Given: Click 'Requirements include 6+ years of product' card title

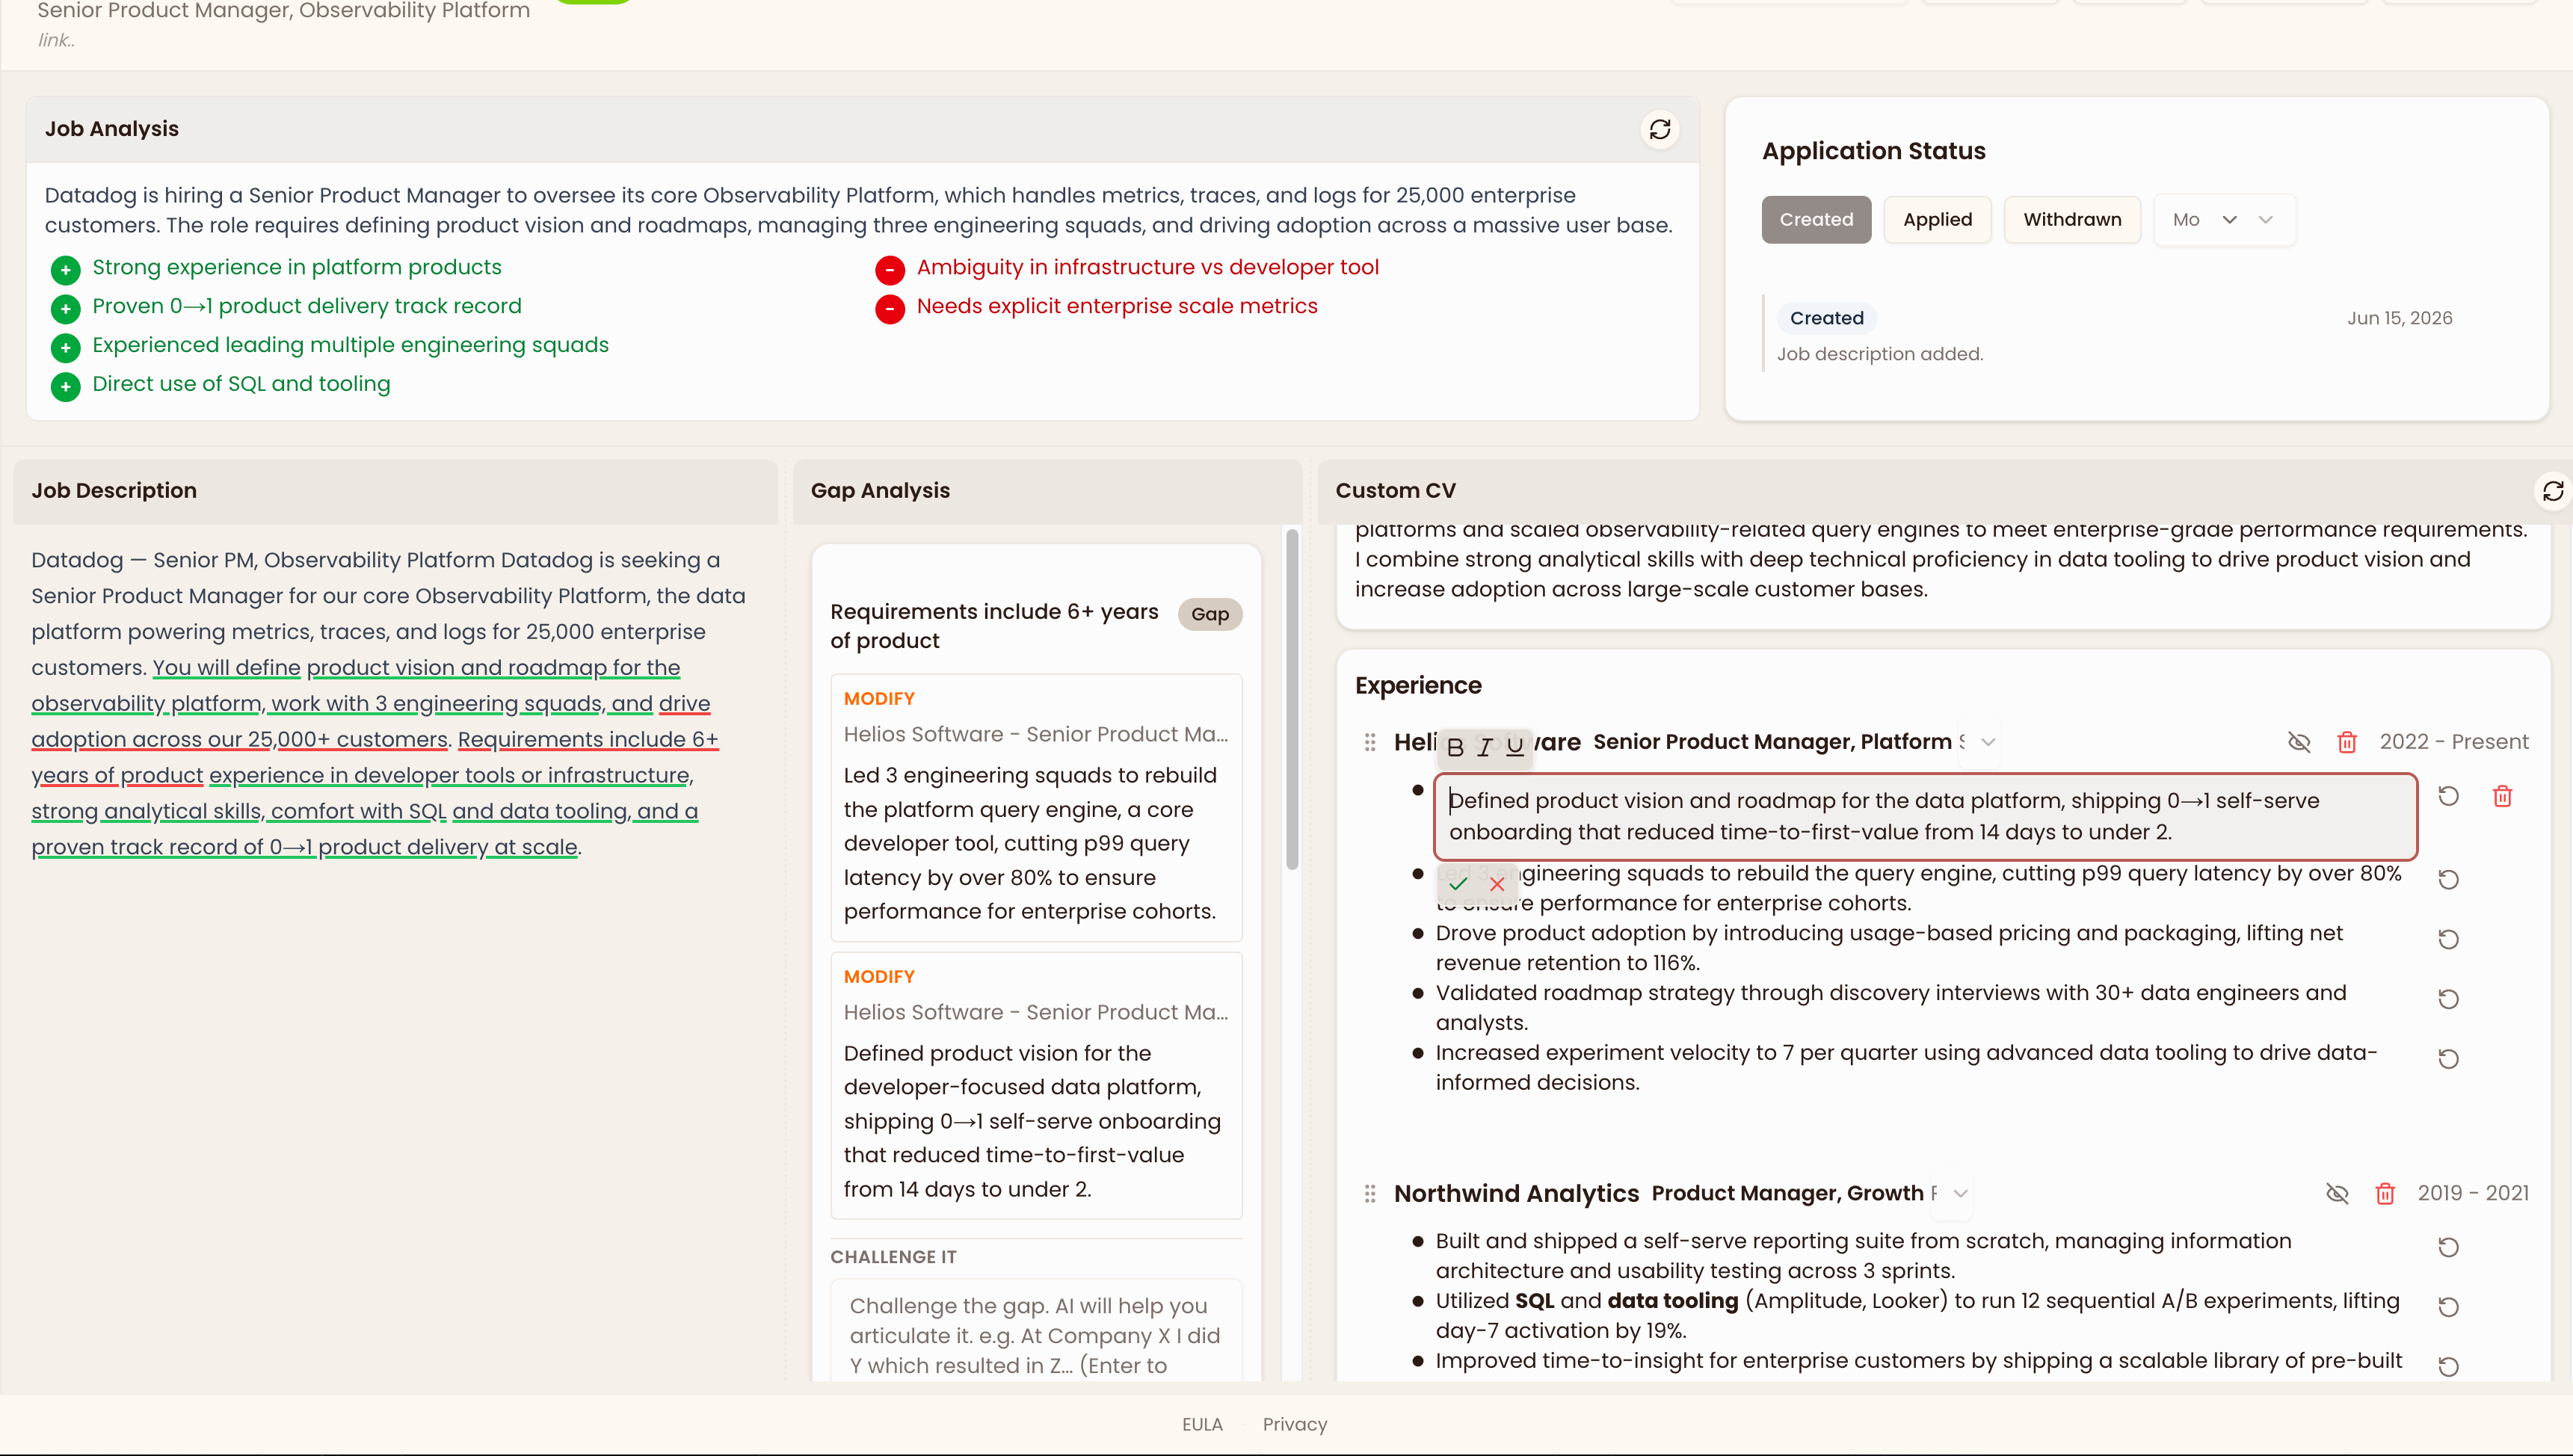Looking at the screenshot, I should click(994, 626).
